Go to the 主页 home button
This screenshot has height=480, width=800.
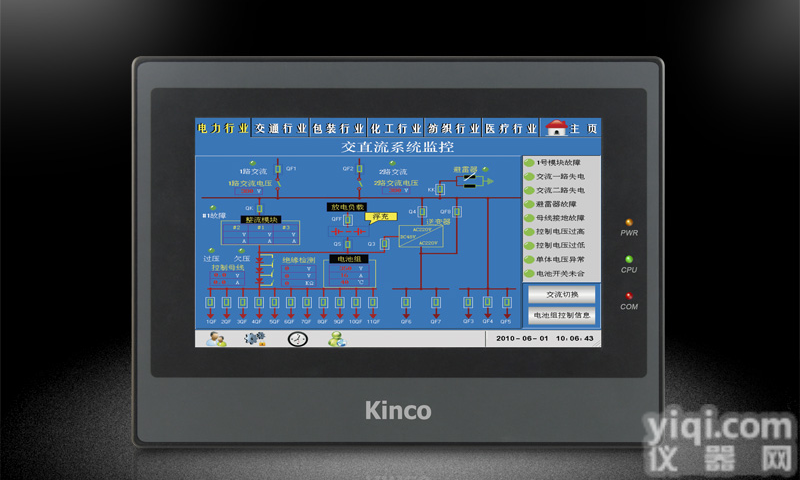point(571,128)
